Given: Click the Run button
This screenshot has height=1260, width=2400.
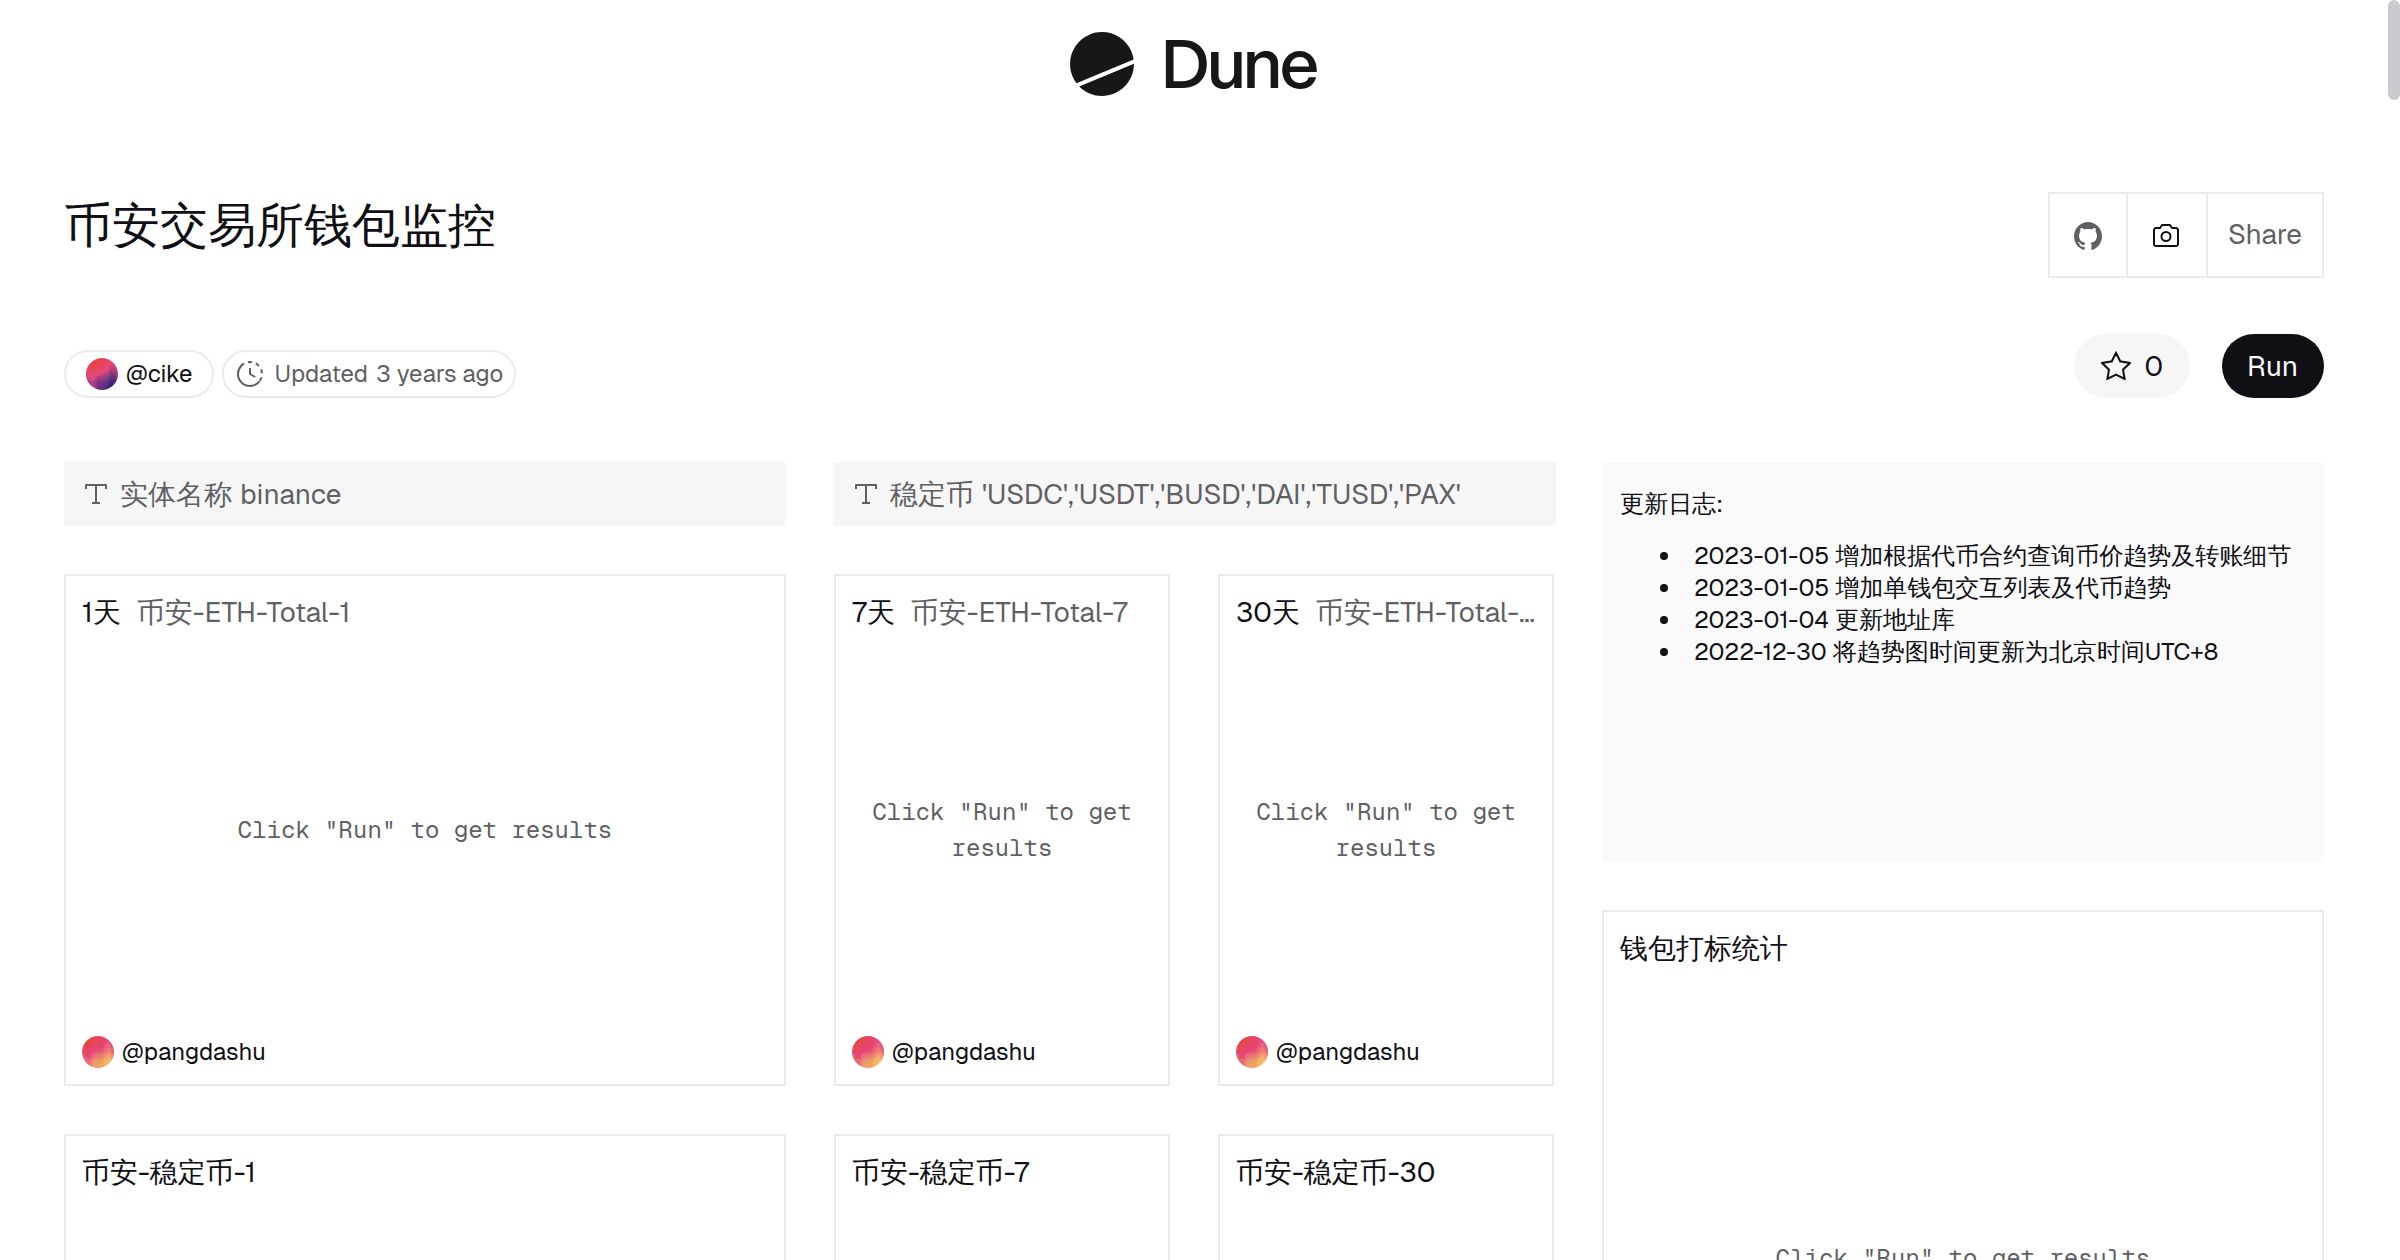Looking at the screenshot, I should pos(2272,366).
